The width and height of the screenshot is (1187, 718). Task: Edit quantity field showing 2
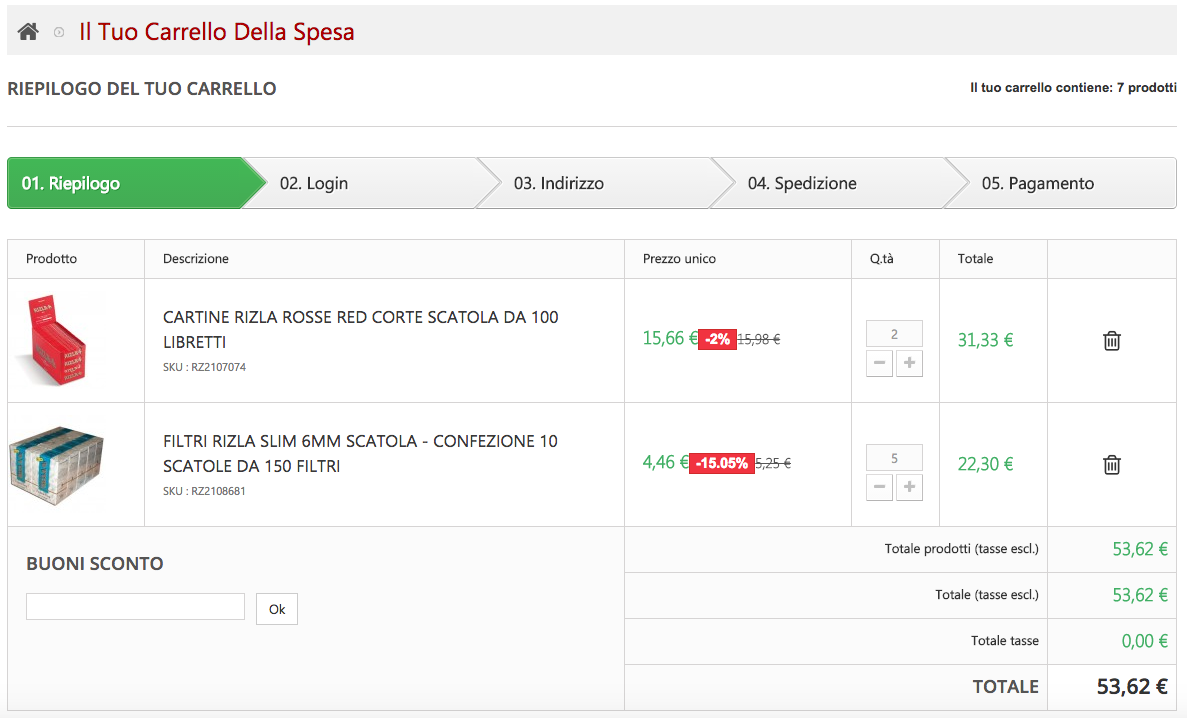click(894, 334)
